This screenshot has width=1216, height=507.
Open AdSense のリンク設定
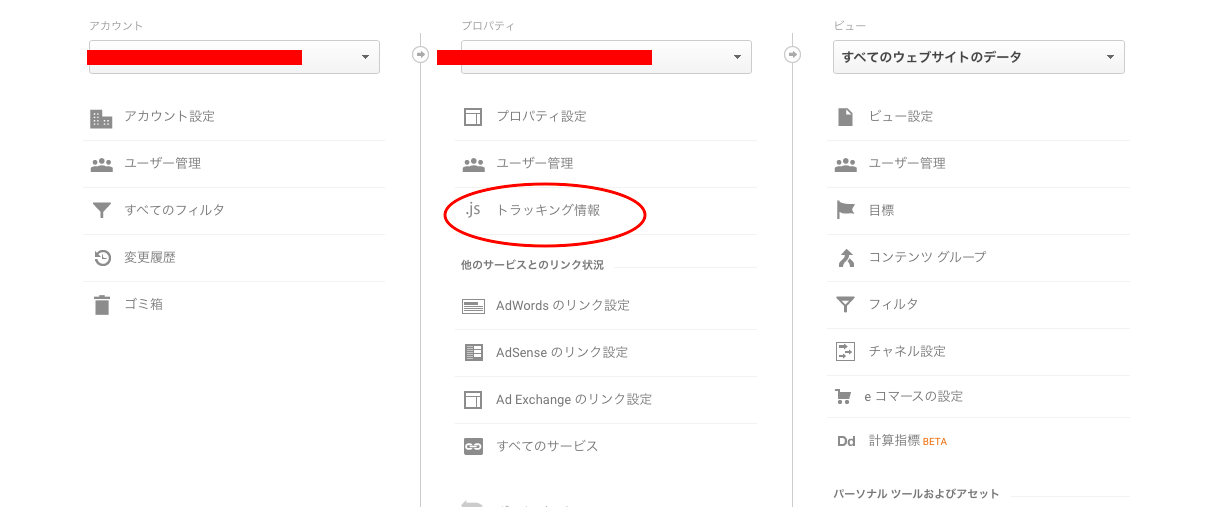(x=561, y=353)
